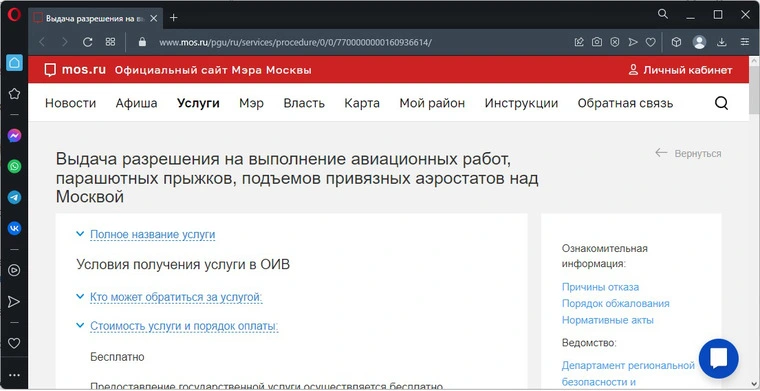Open the Карта menu item
This screenshot has height=391, width=760.
coord(362,103)
